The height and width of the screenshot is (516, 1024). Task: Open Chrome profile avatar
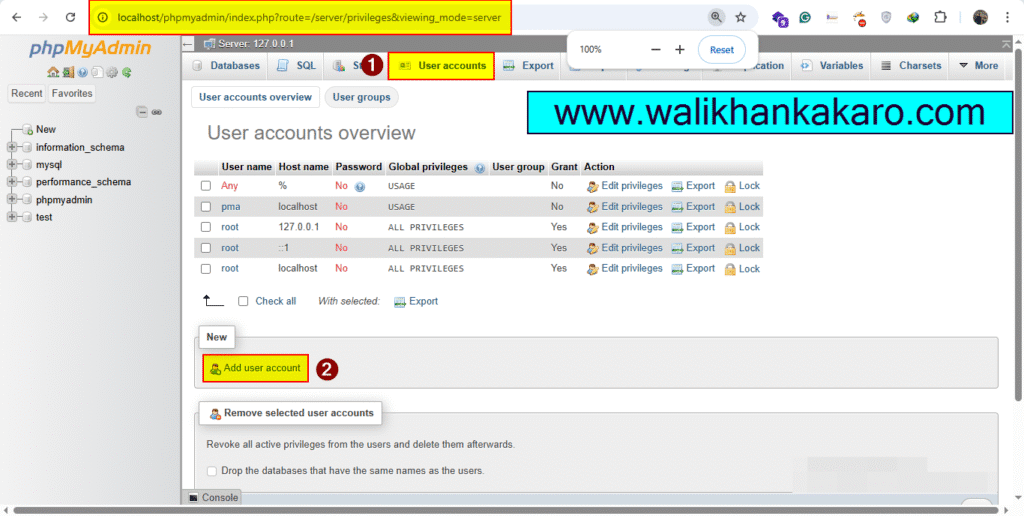point(980,18)
